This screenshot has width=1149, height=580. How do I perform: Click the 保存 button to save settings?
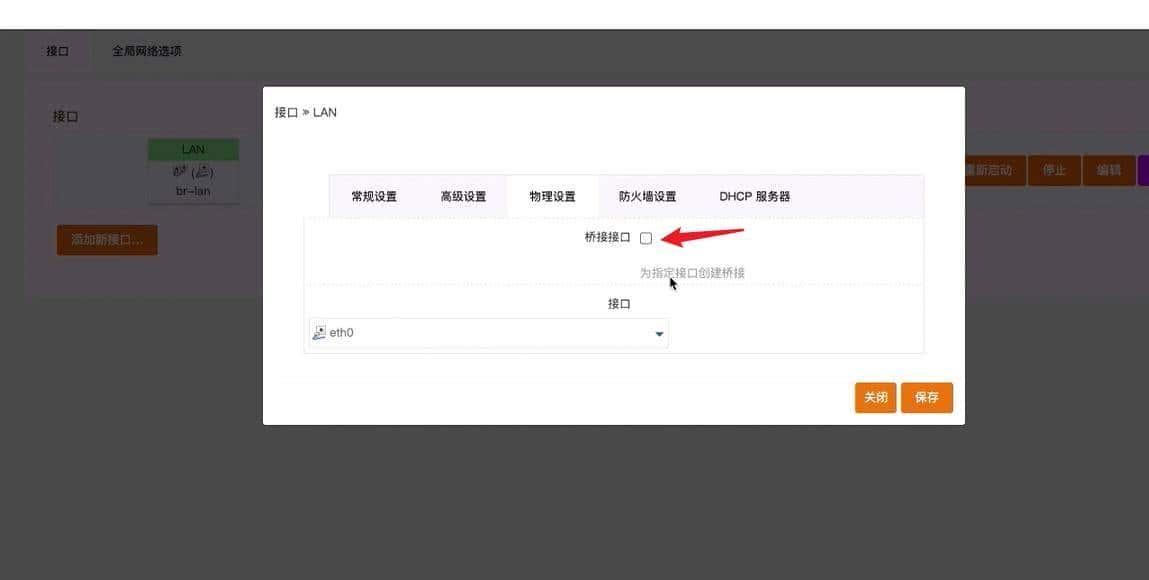click(x=926, y=397)
